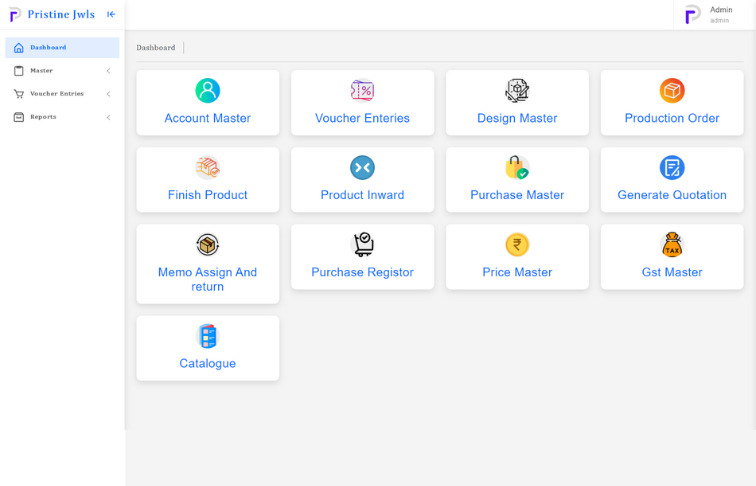Click the Catalogue icon
This screenshot has width=756, height=486.
pos(207,336)
